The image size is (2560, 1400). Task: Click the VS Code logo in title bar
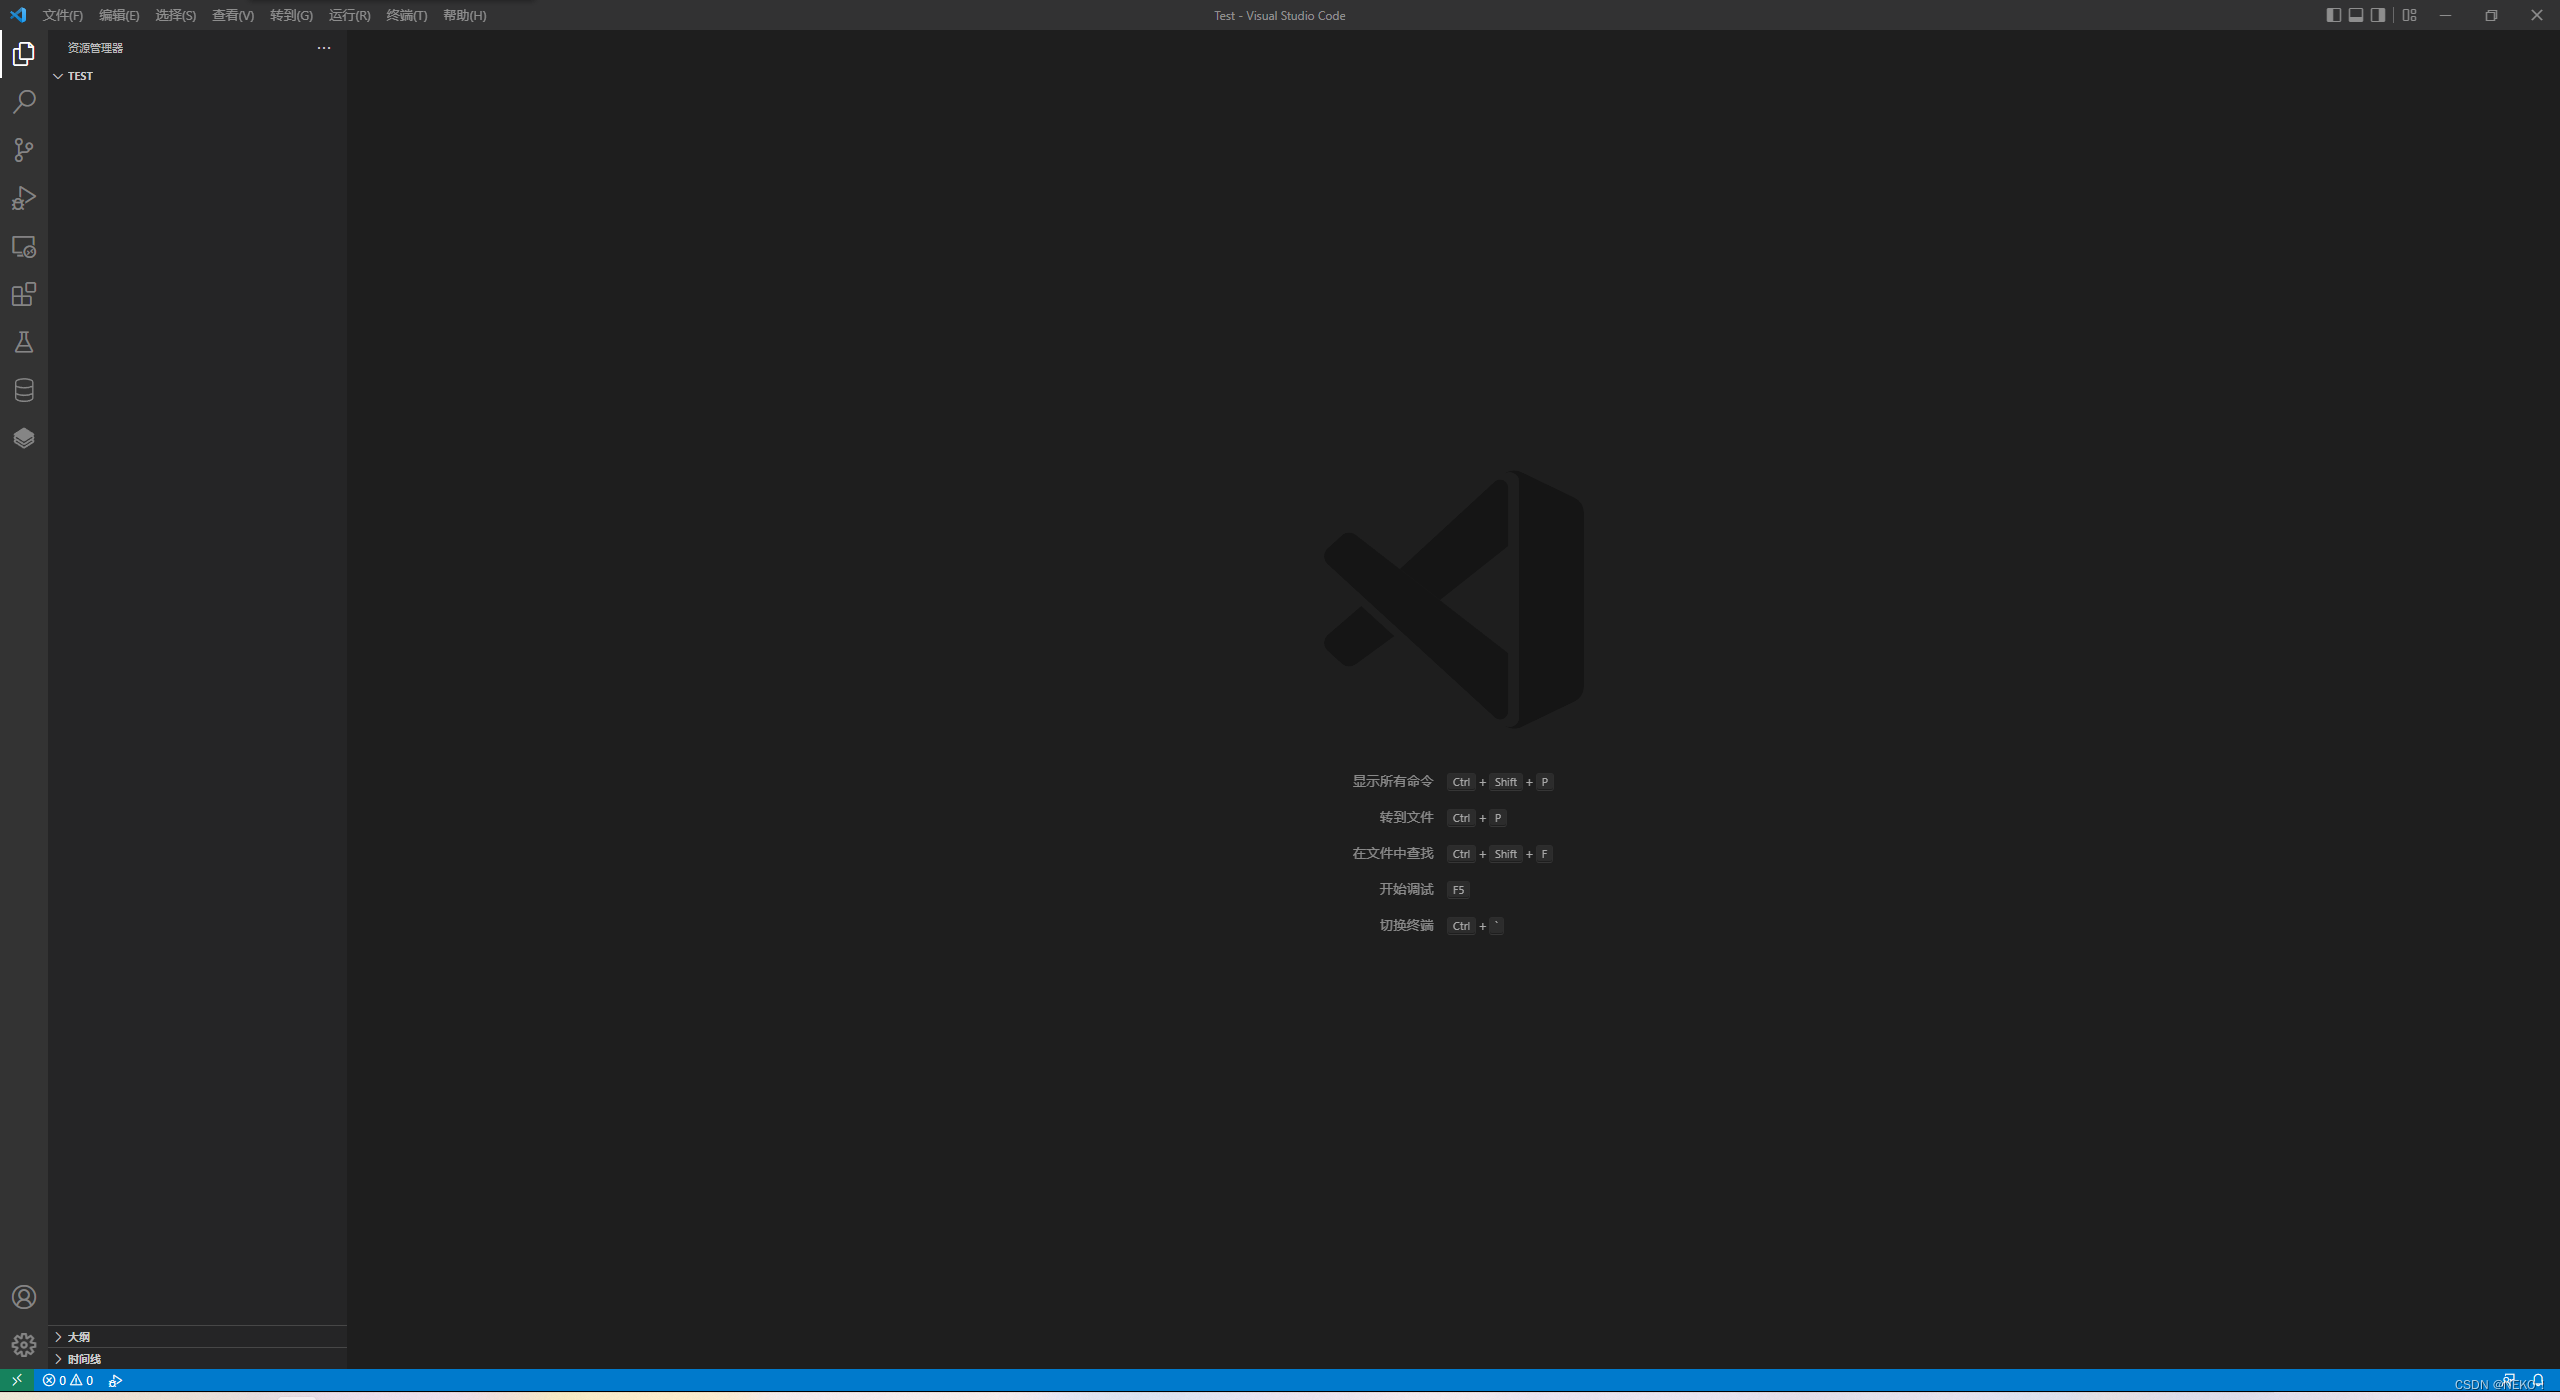click(18, 15)
